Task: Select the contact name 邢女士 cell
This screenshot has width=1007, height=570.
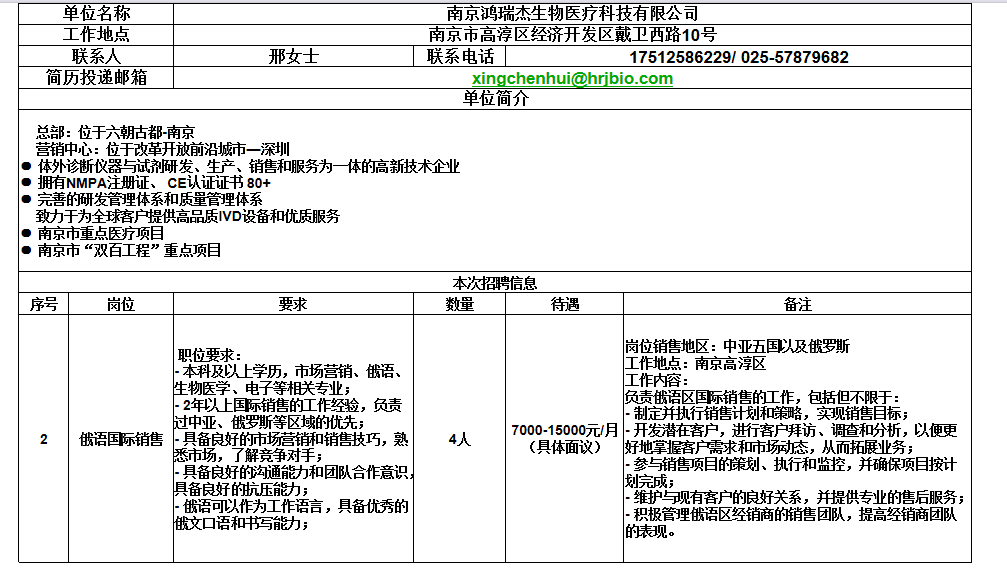Action: [294, 57]
